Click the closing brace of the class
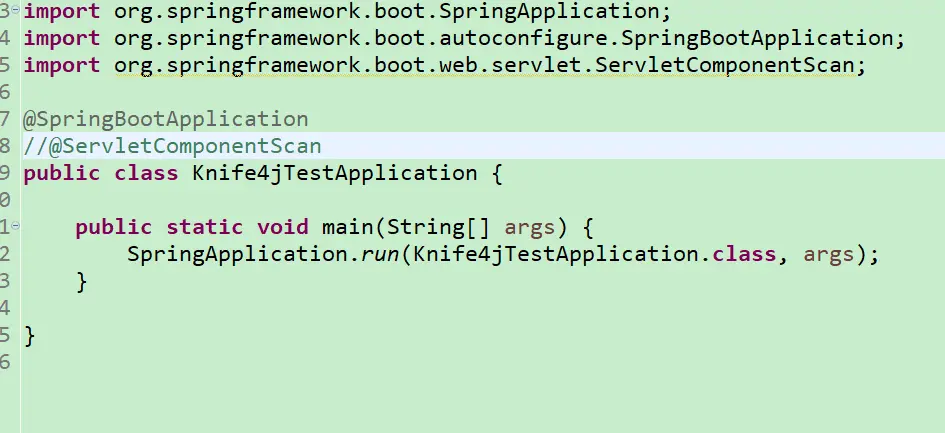This screenshot has width=945, height=433. (x=29, y=335)
